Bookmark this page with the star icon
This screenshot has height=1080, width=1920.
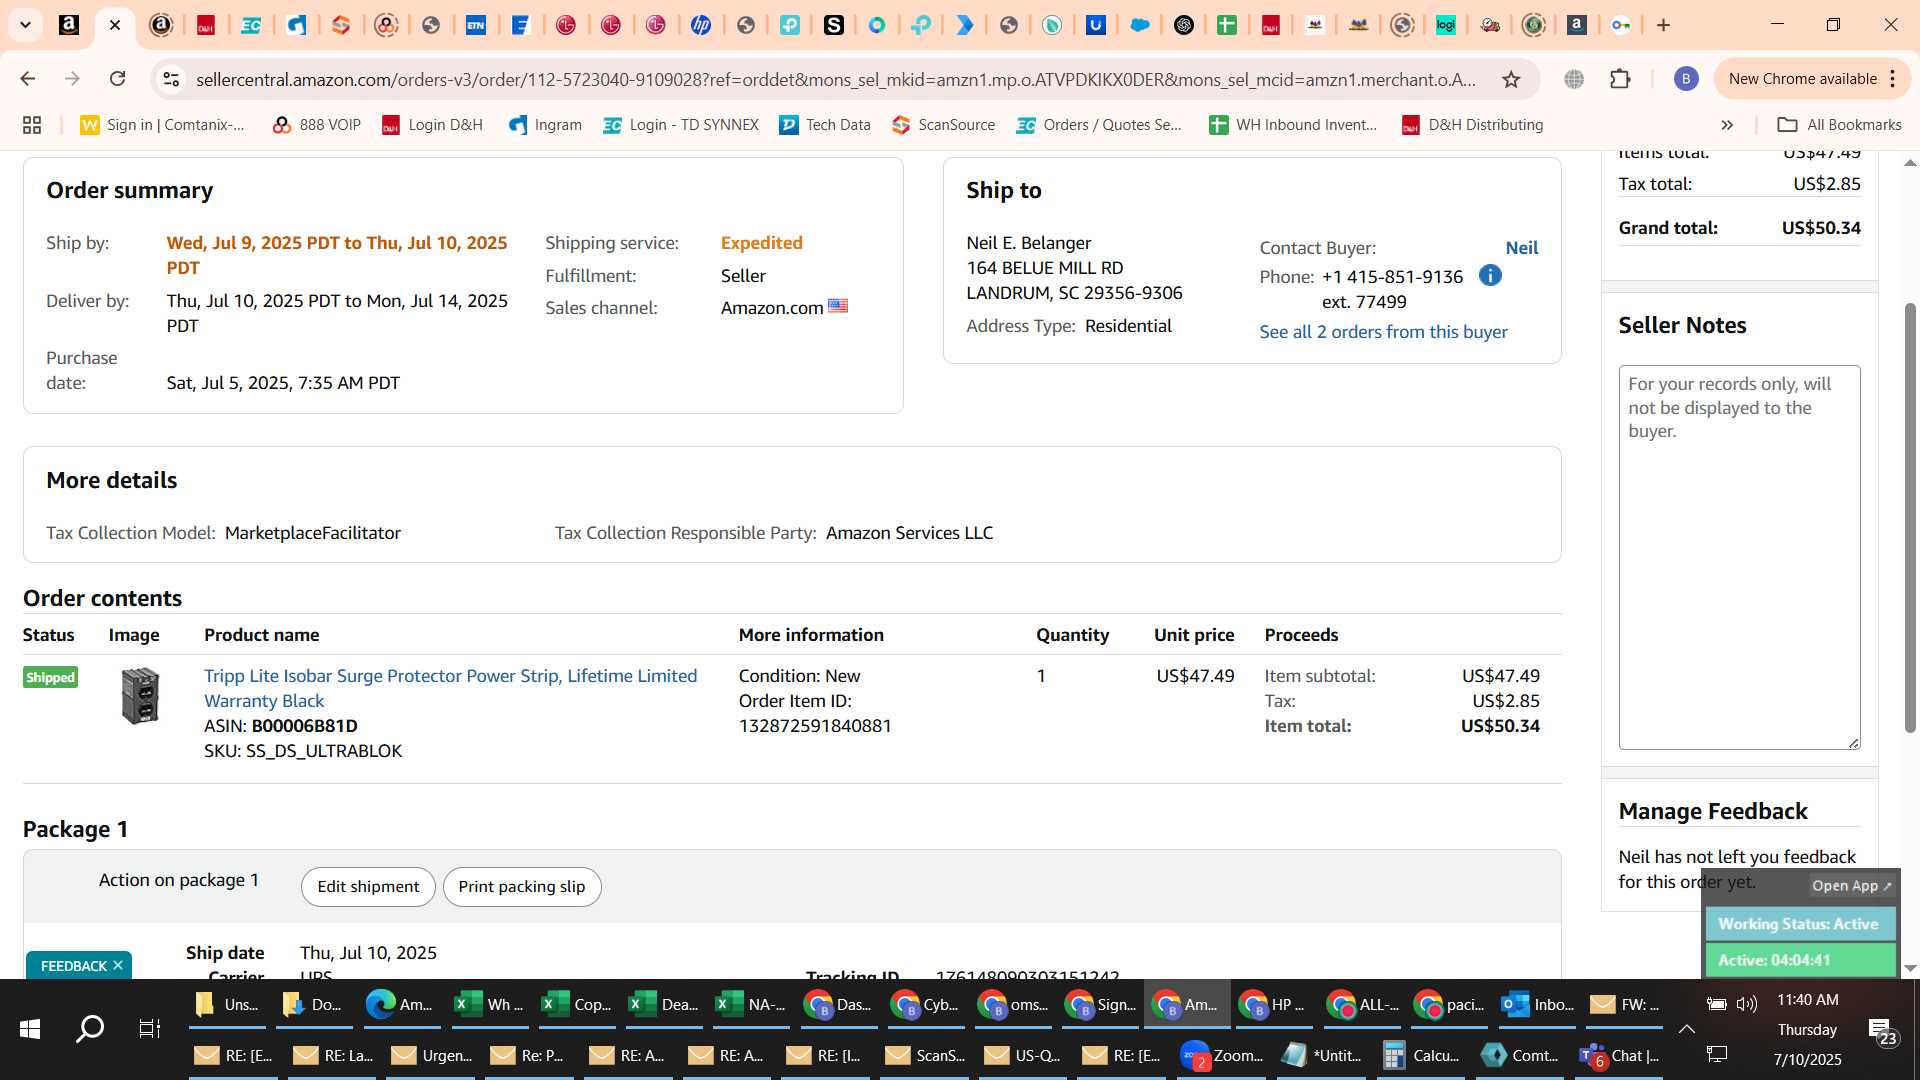[x=1511, y=79]
